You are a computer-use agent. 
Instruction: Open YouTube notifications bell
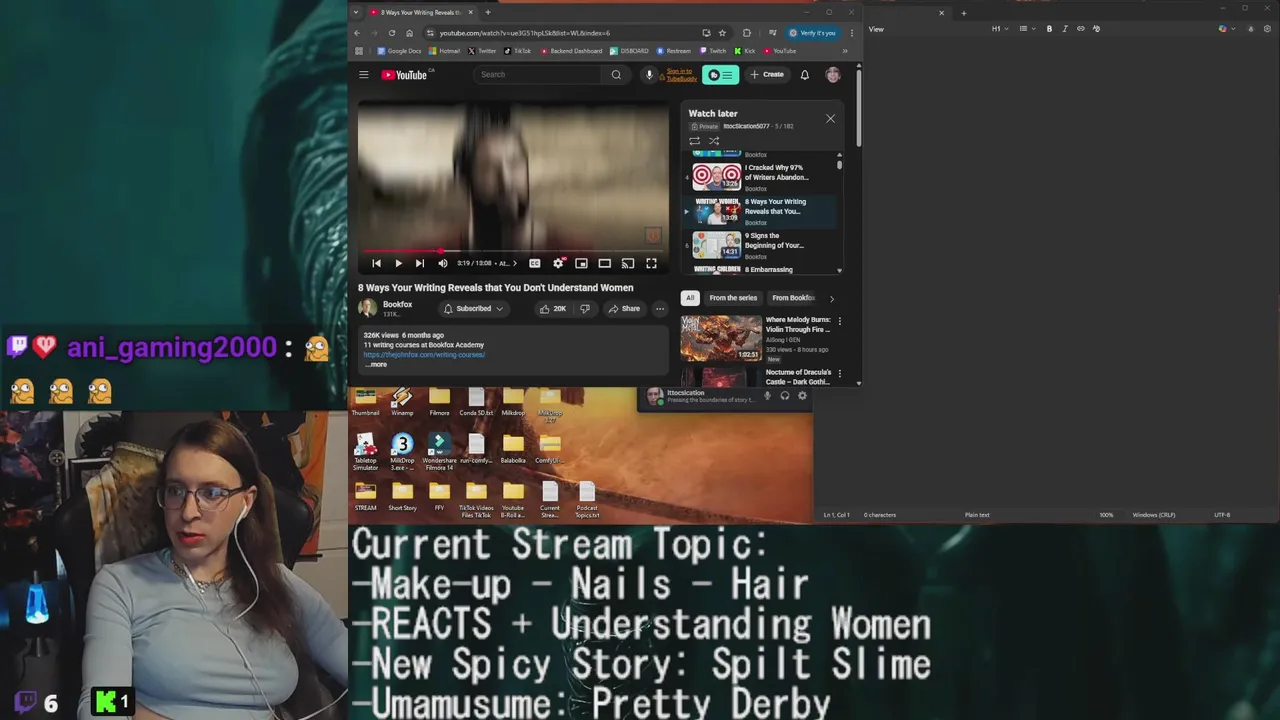point(804,74)
